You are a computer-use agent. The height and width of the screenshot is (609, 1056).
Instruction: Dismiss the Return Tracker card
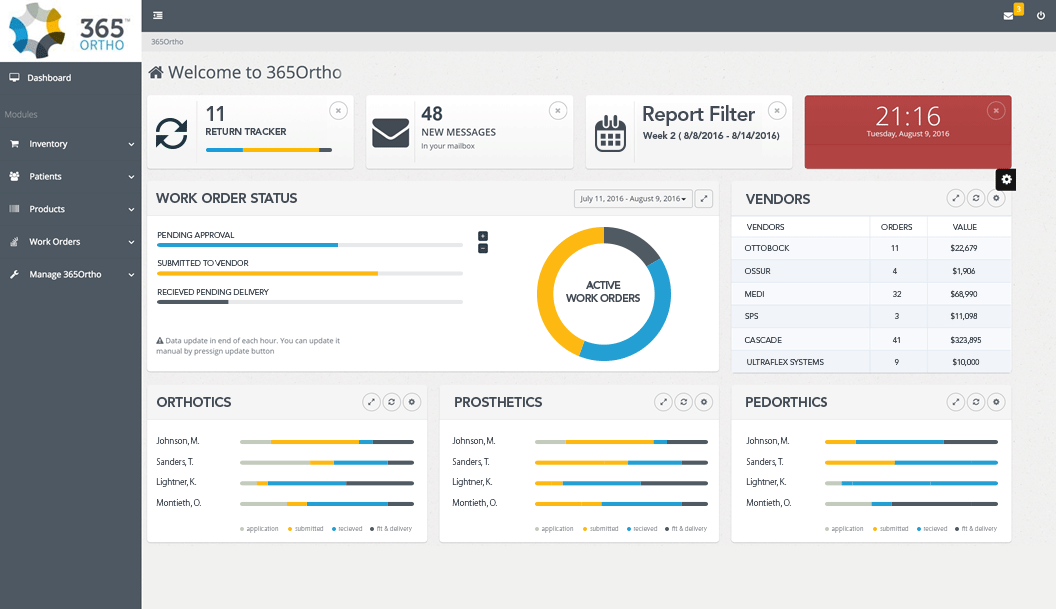point(338,110)
